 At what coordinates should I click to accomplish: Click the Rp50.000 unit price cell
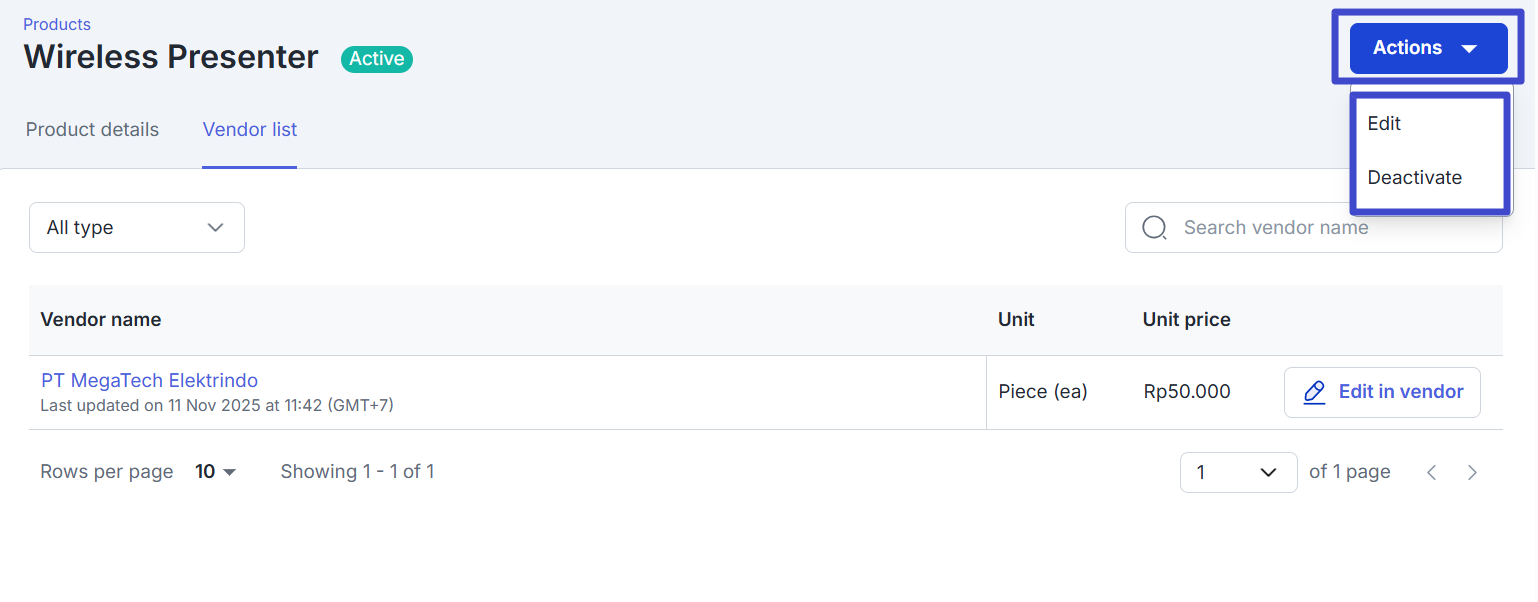pos(1187,392)
